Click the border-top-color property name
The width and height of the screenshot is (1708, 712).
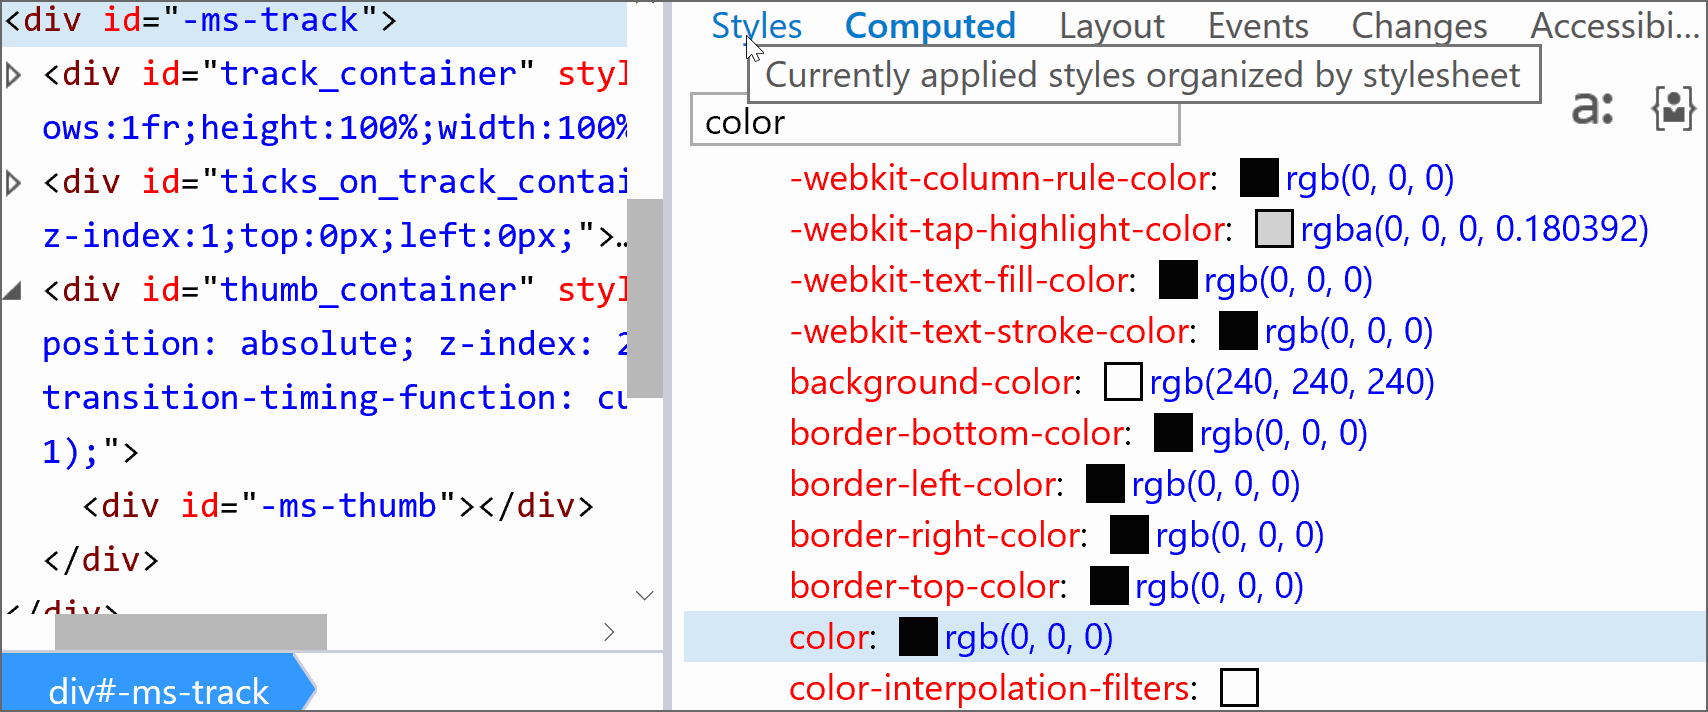tap(926, 586)
